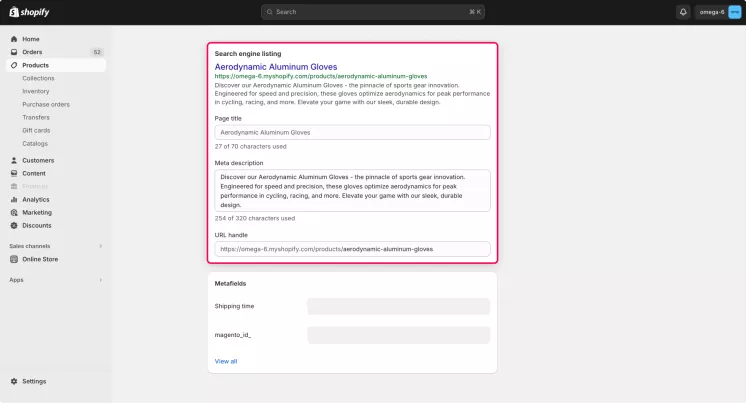Click the Discounts badge icon

coord(14,226)
